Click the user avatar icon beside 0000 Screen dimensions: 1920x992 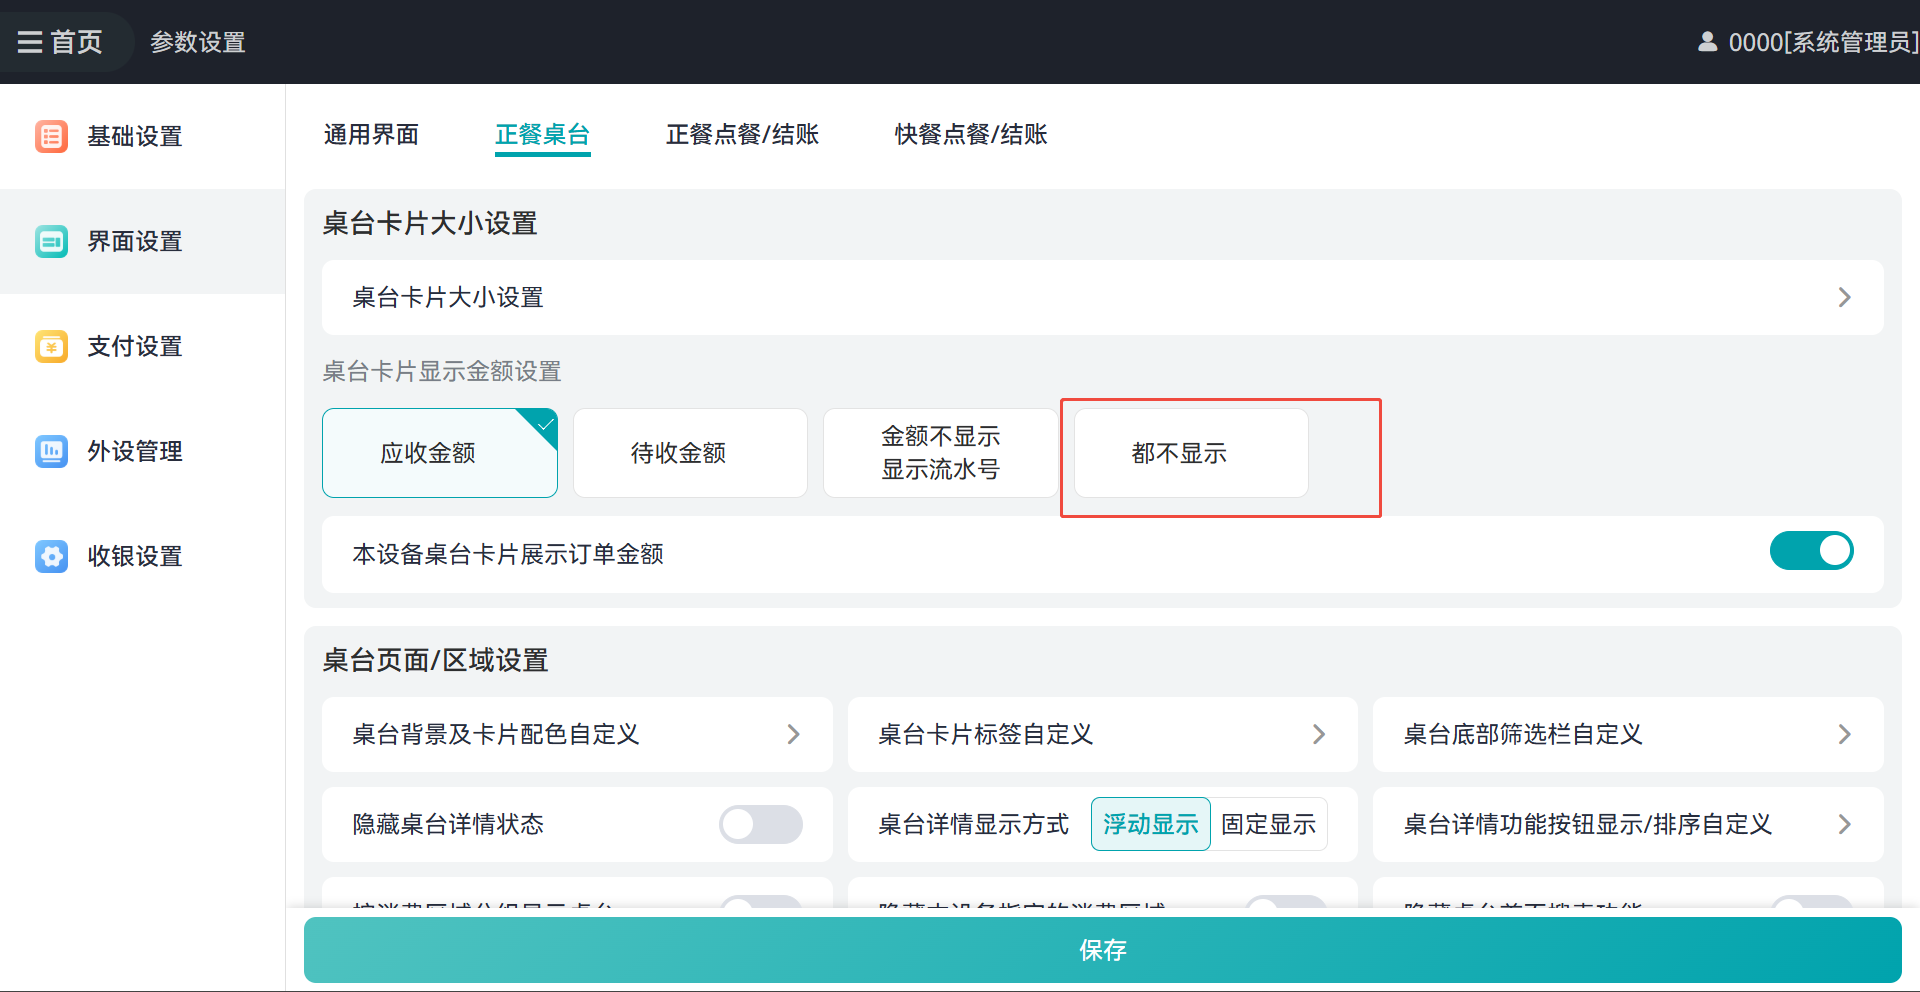(x=1708, y=41)
